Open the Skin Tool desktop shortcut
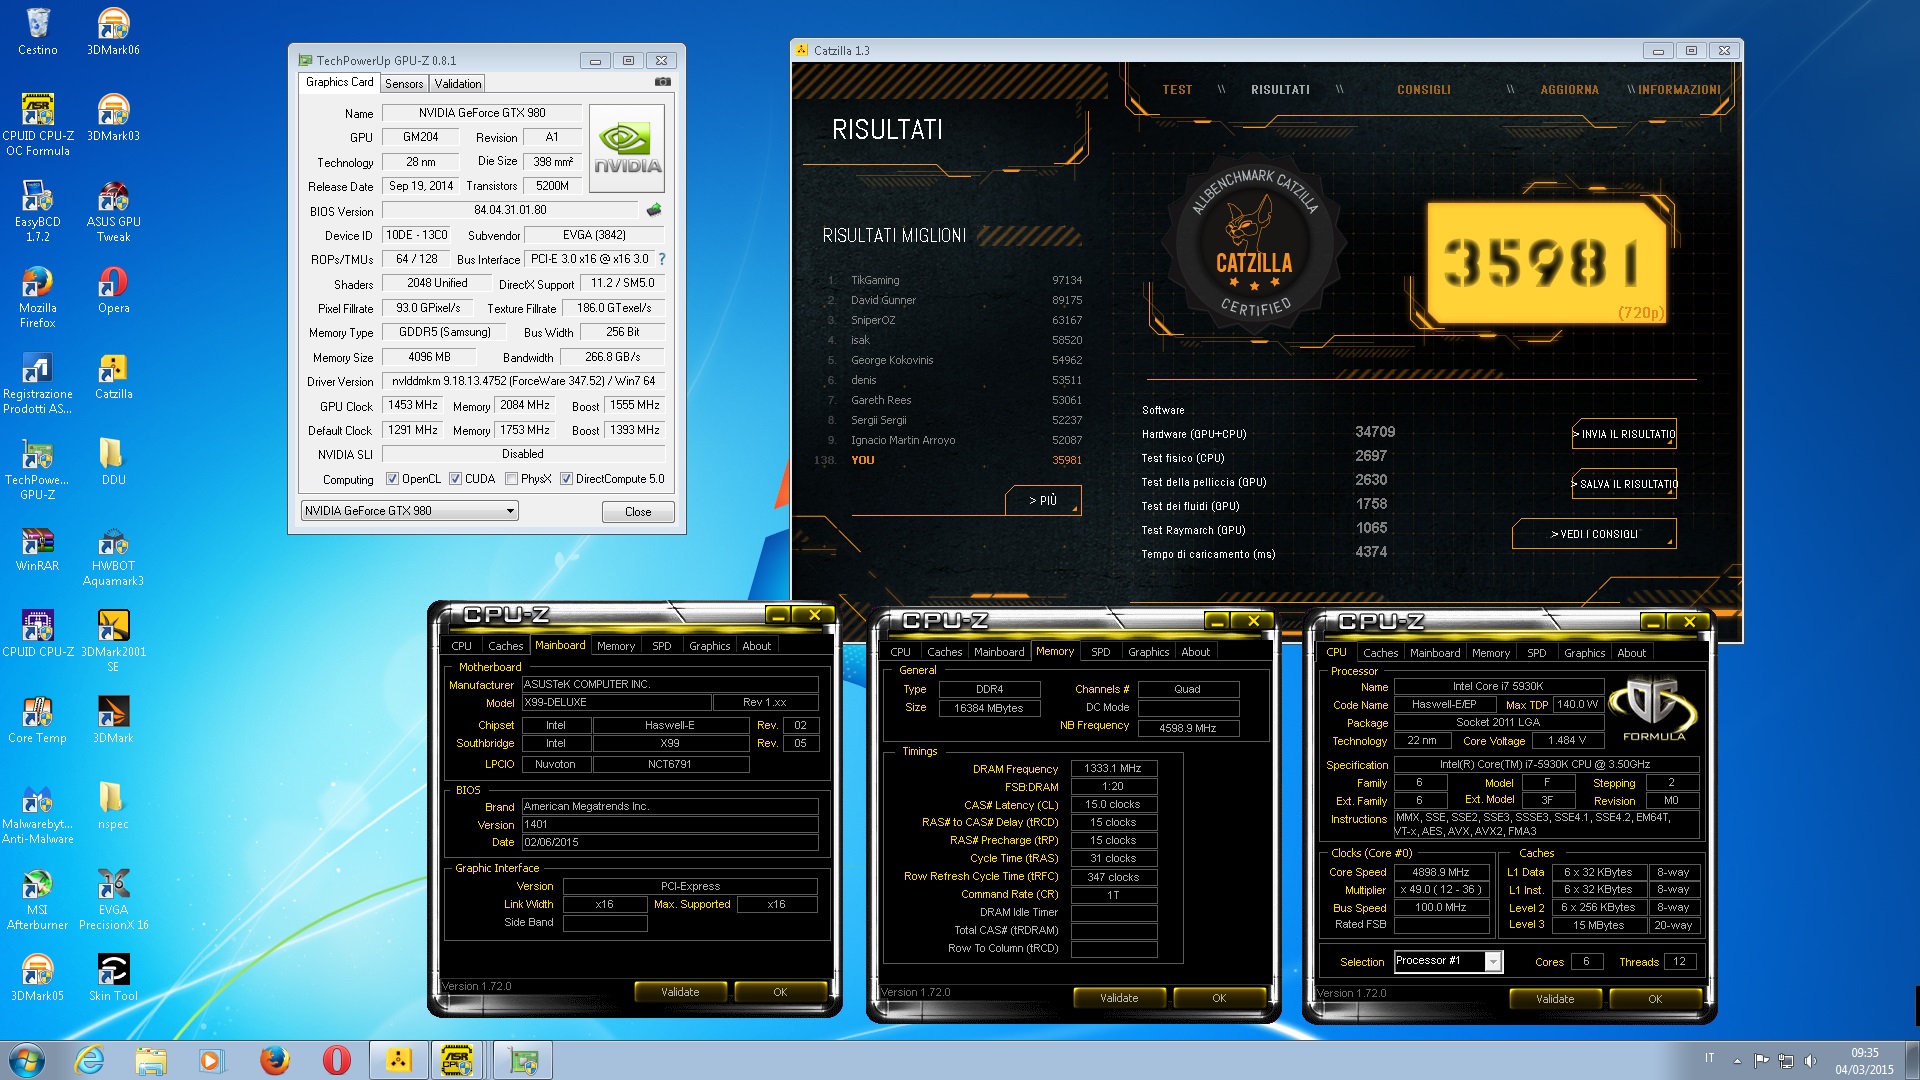This screenshot has height=1080, width=1920. pos(113,978)
